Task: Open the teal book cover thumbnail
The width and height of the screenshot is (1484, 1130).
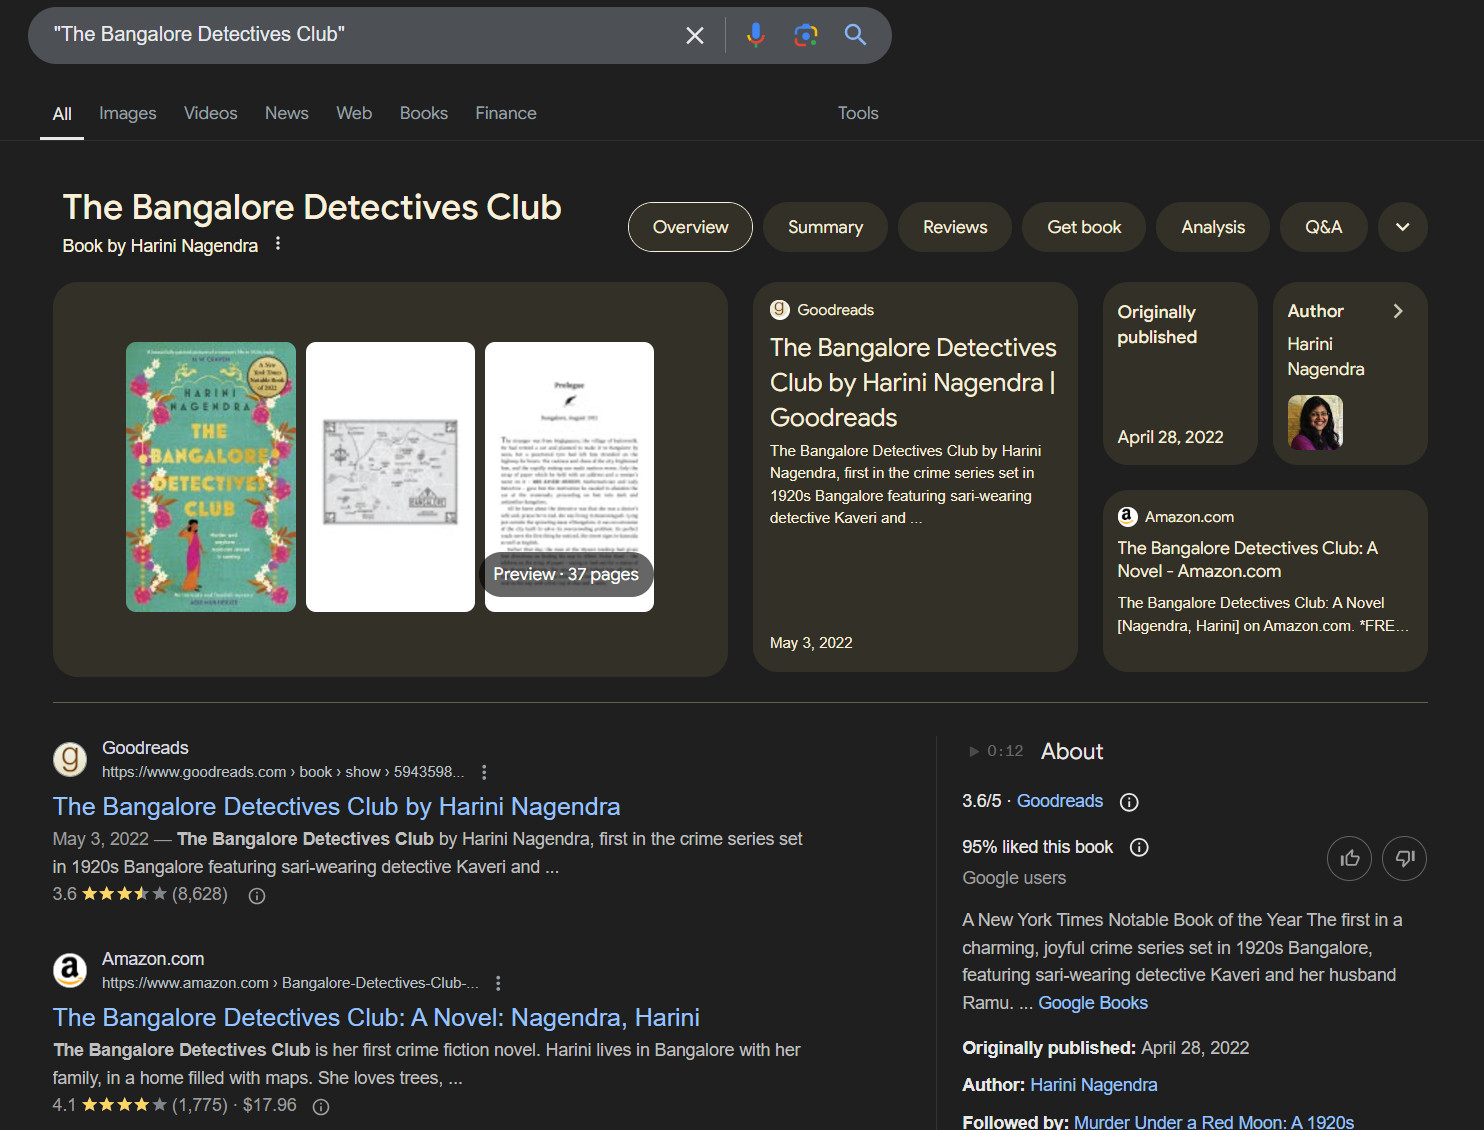Action: coord(211,477)
